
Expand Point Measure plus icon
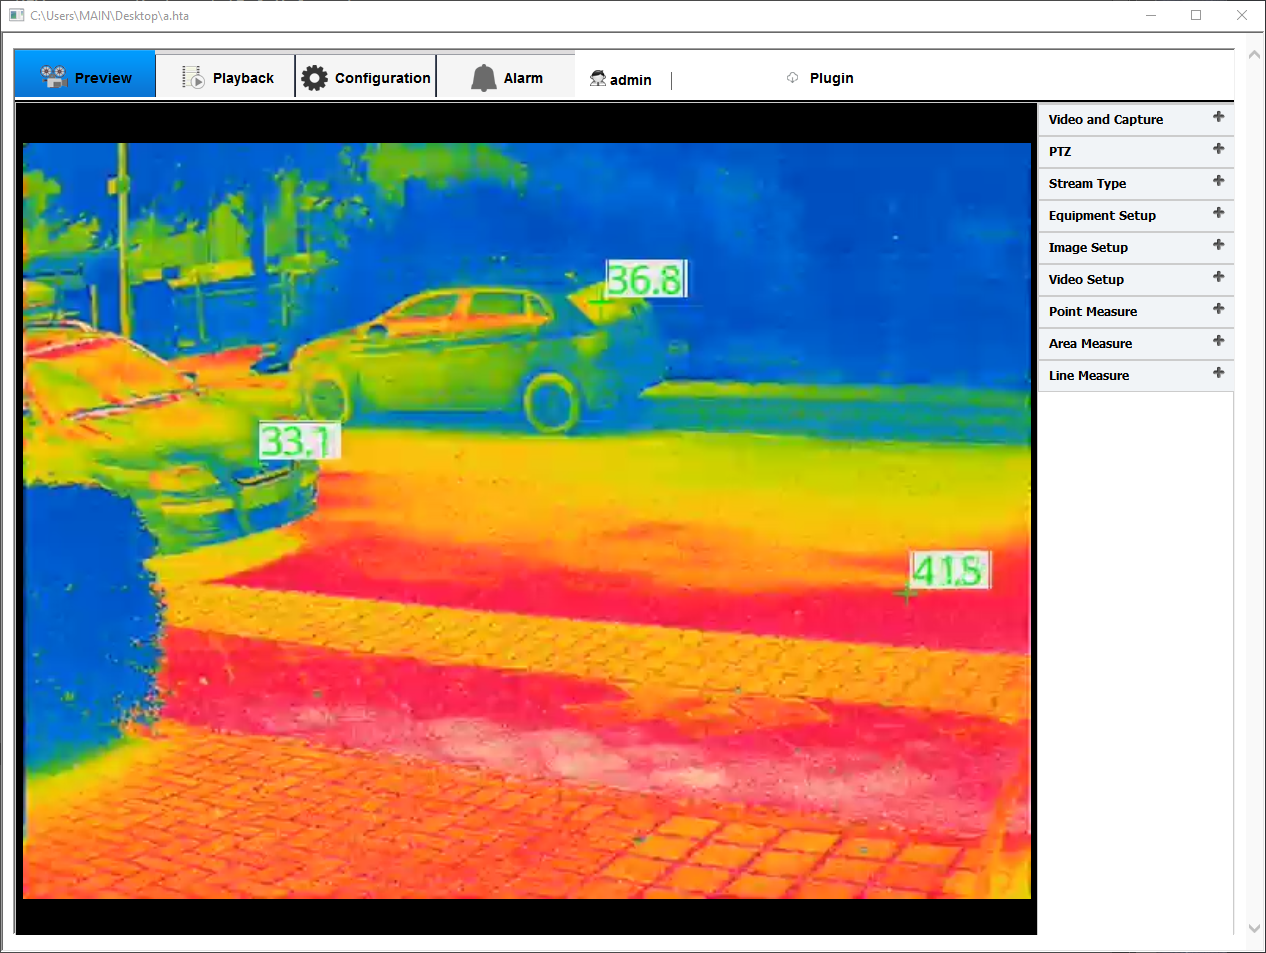[1218, 309]
